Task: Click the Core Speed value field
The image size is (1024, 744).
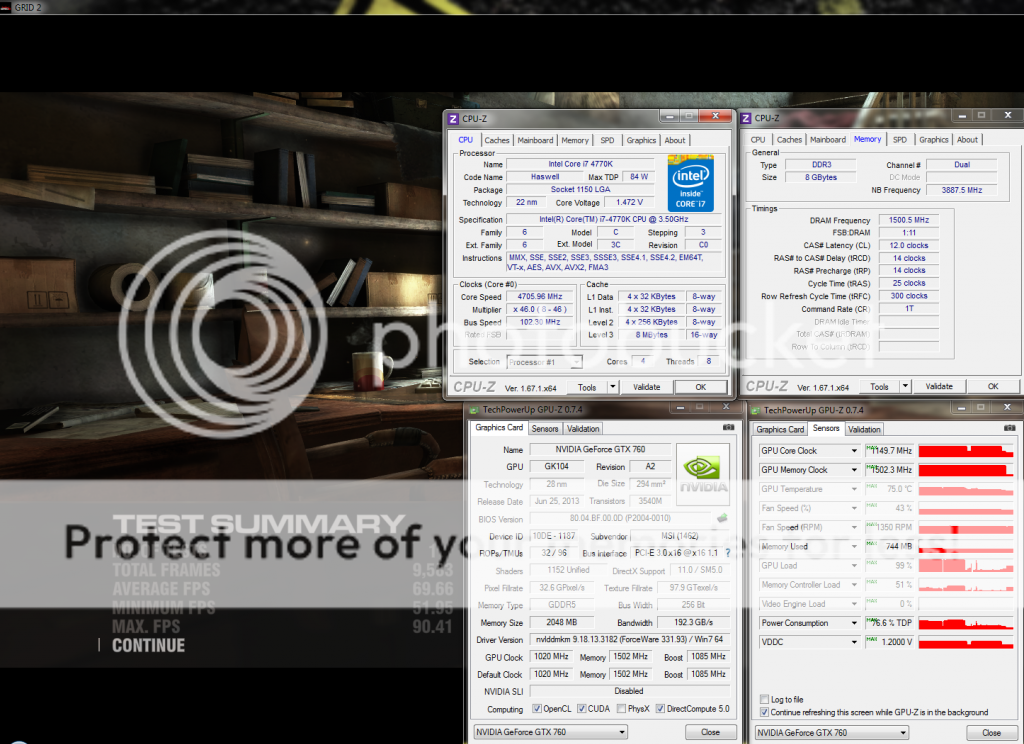Action: tap(541, 296)
